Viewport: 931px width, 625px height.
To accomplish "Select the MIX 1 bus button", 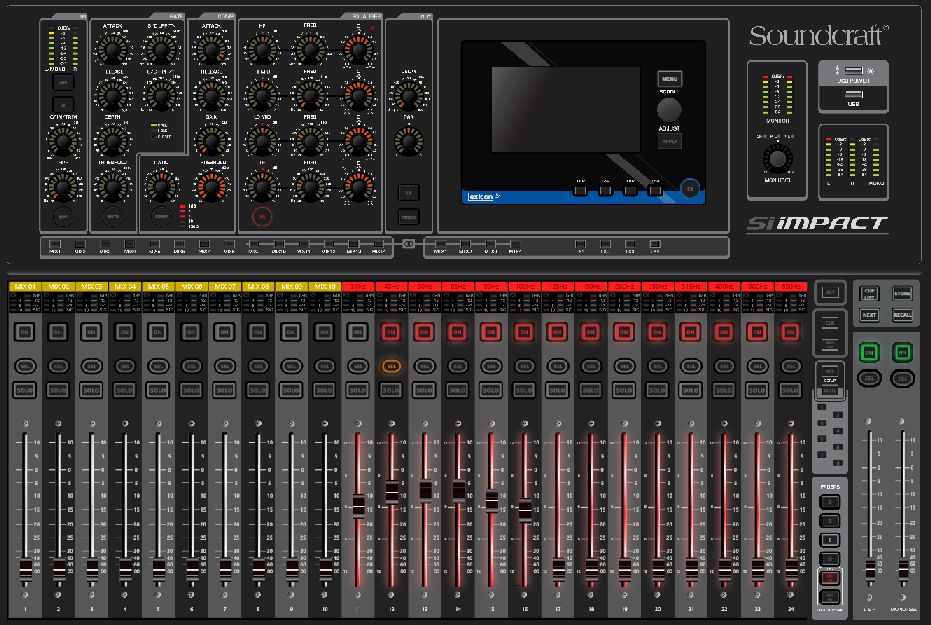I will point(55,244).
